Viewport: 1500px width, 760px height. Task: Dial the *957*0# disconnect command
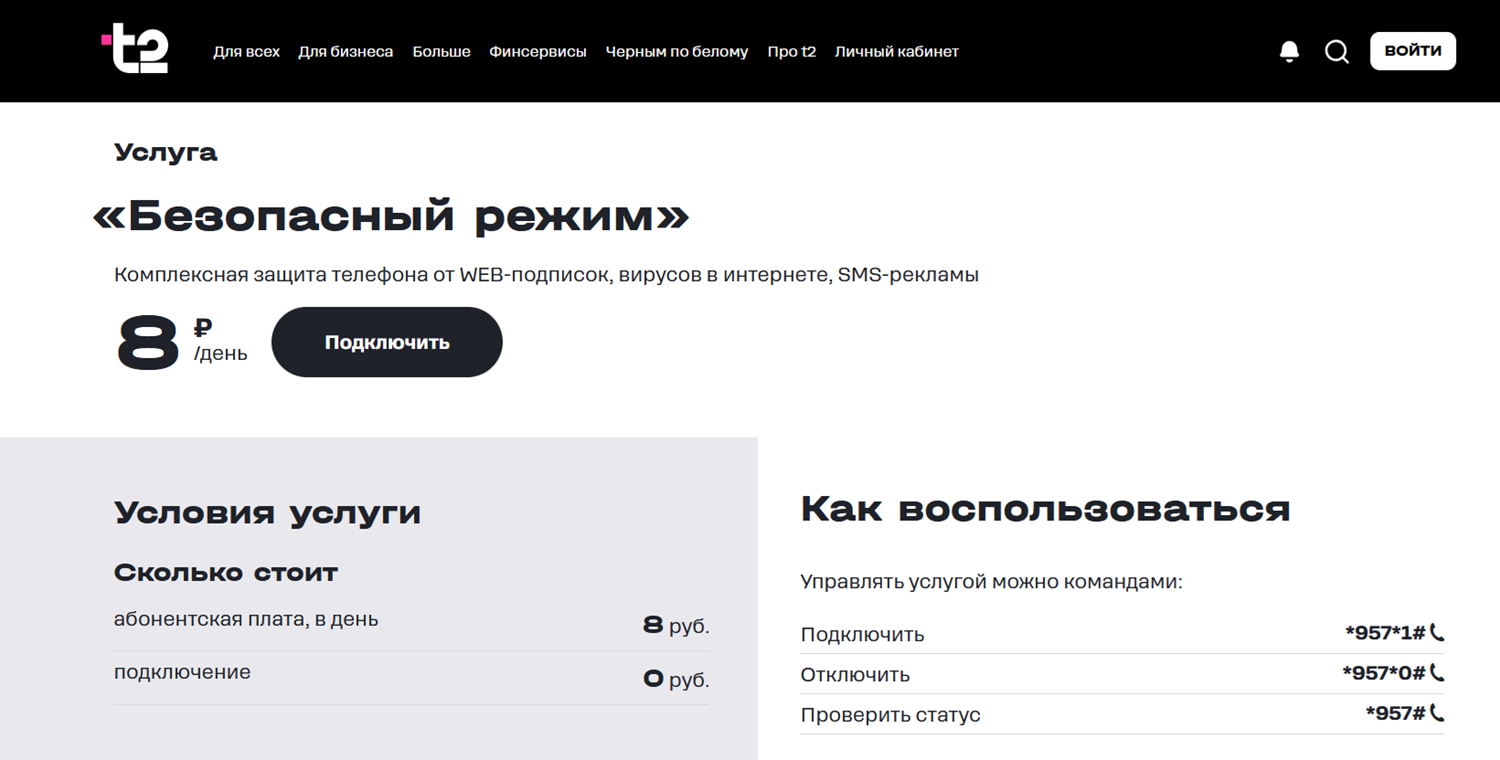click(1384, 673)
